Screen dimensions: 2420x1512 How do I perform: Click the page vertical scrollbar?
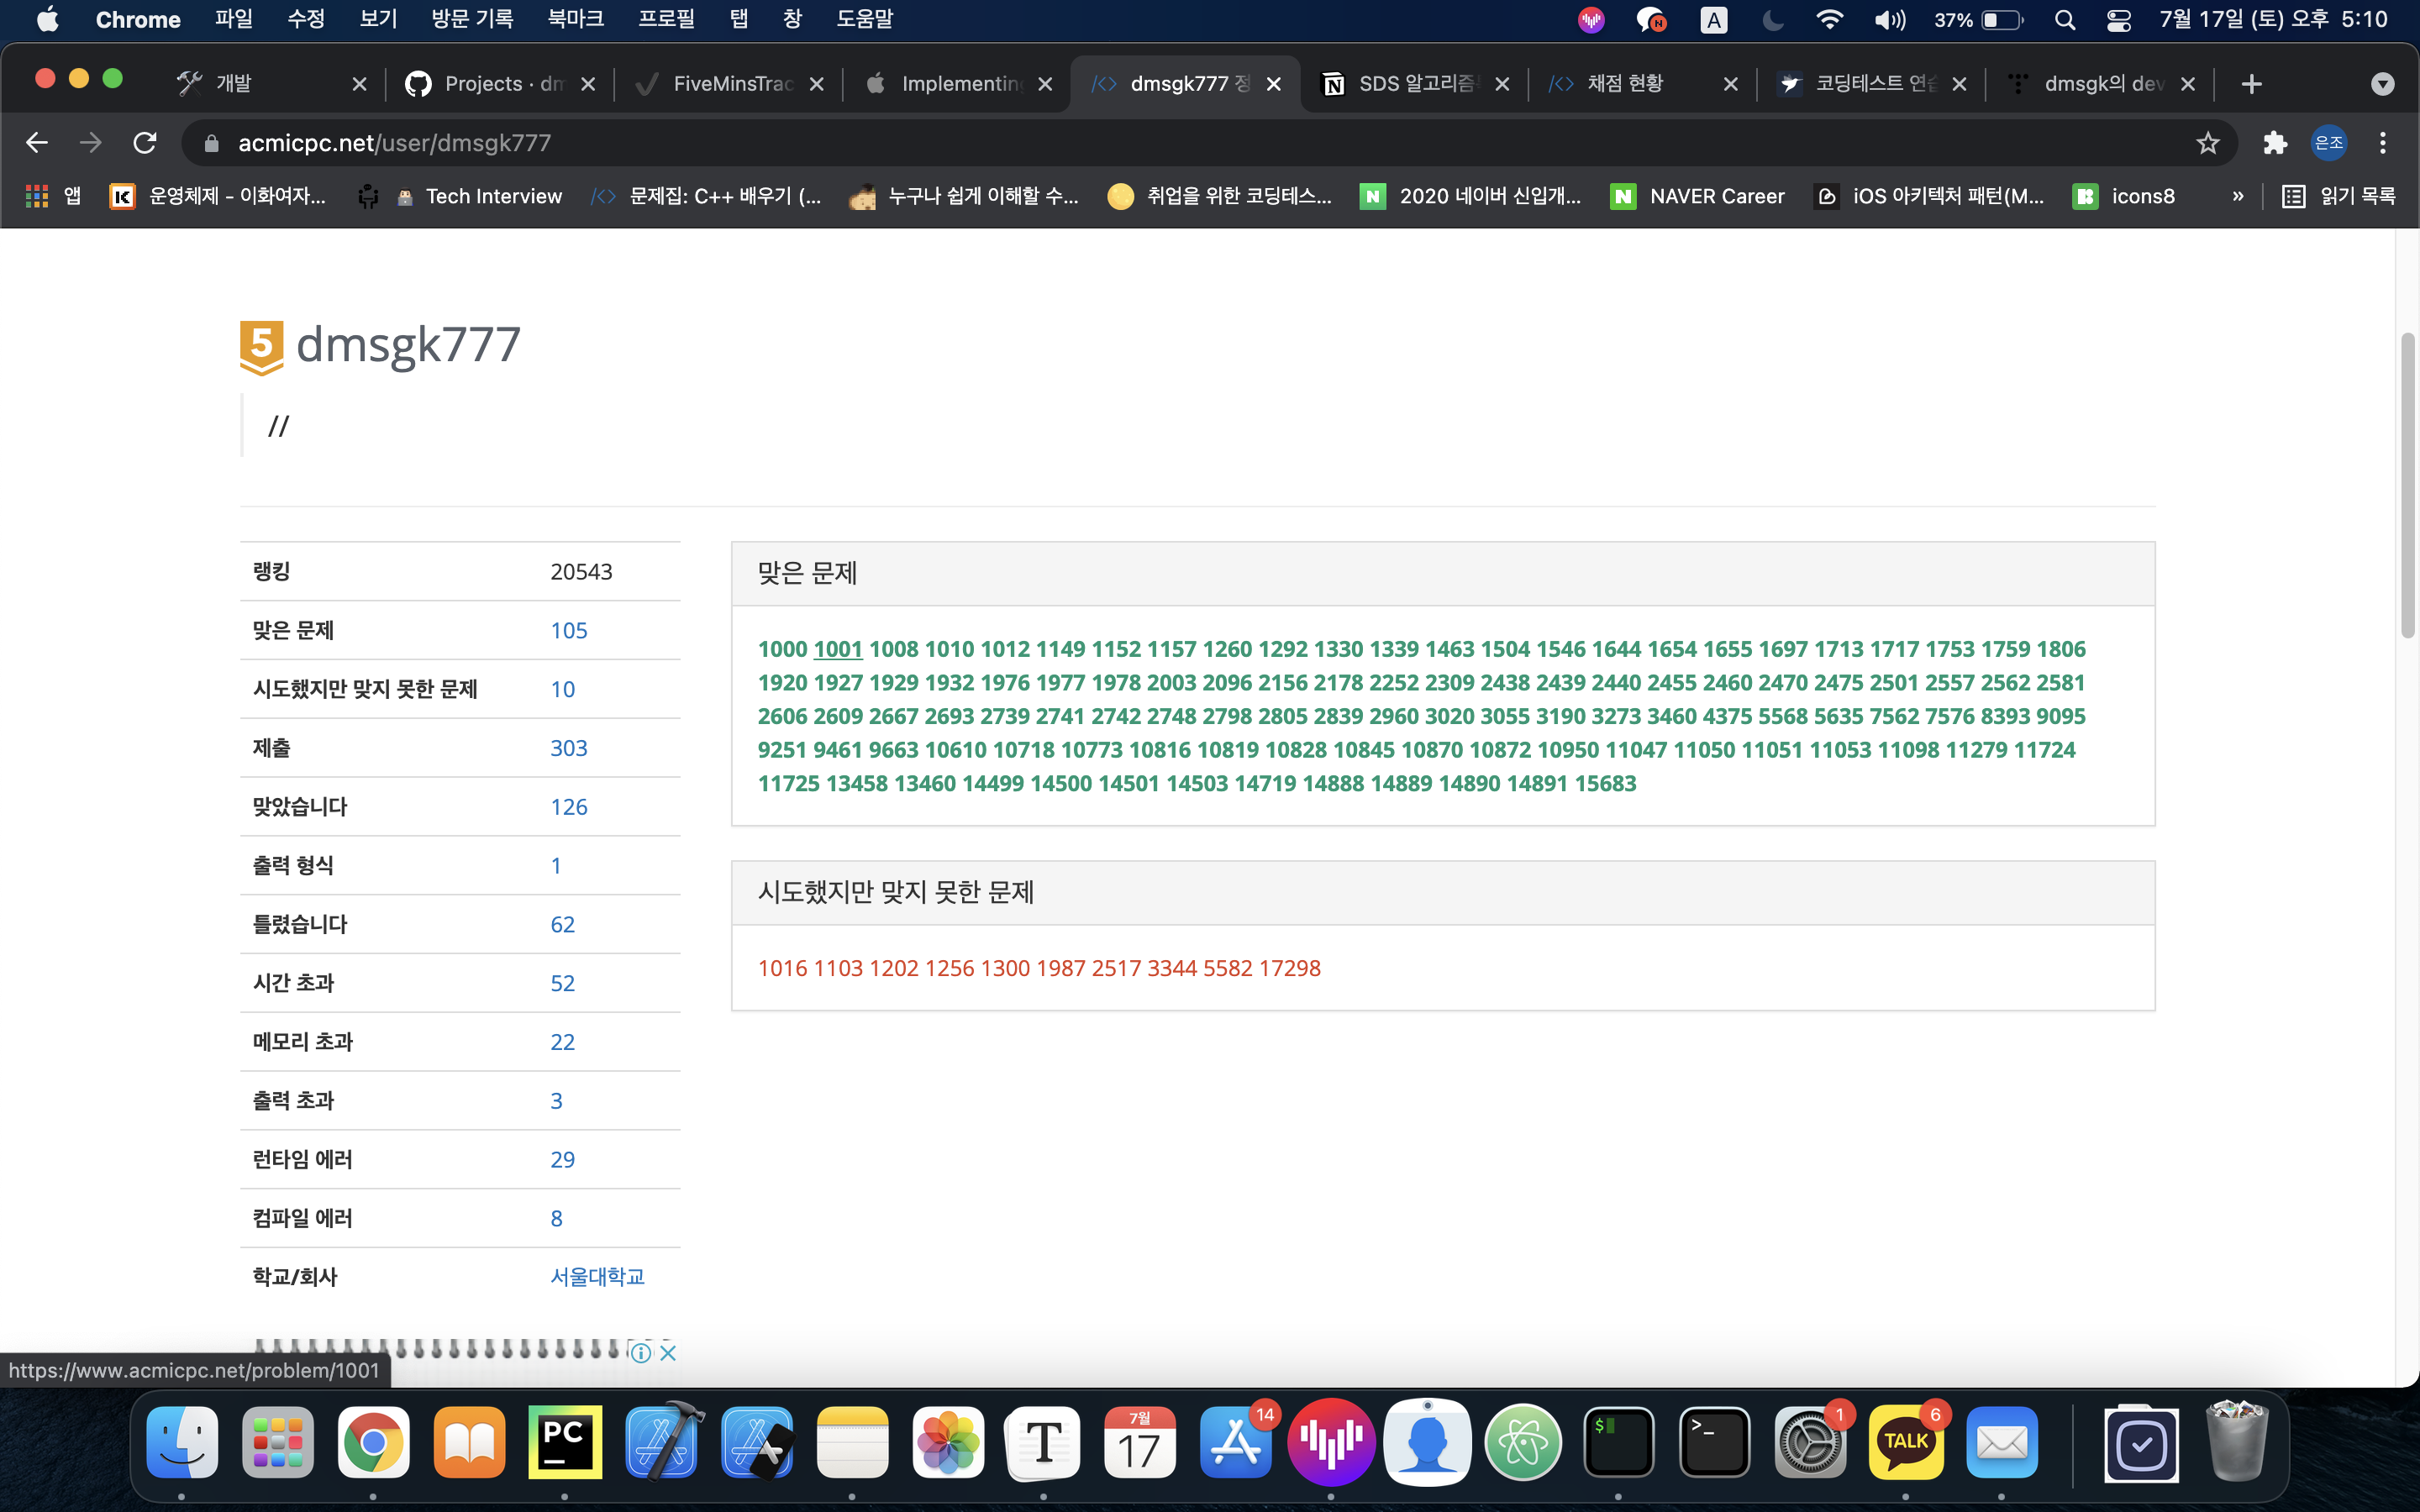[x=2407, y=486]
